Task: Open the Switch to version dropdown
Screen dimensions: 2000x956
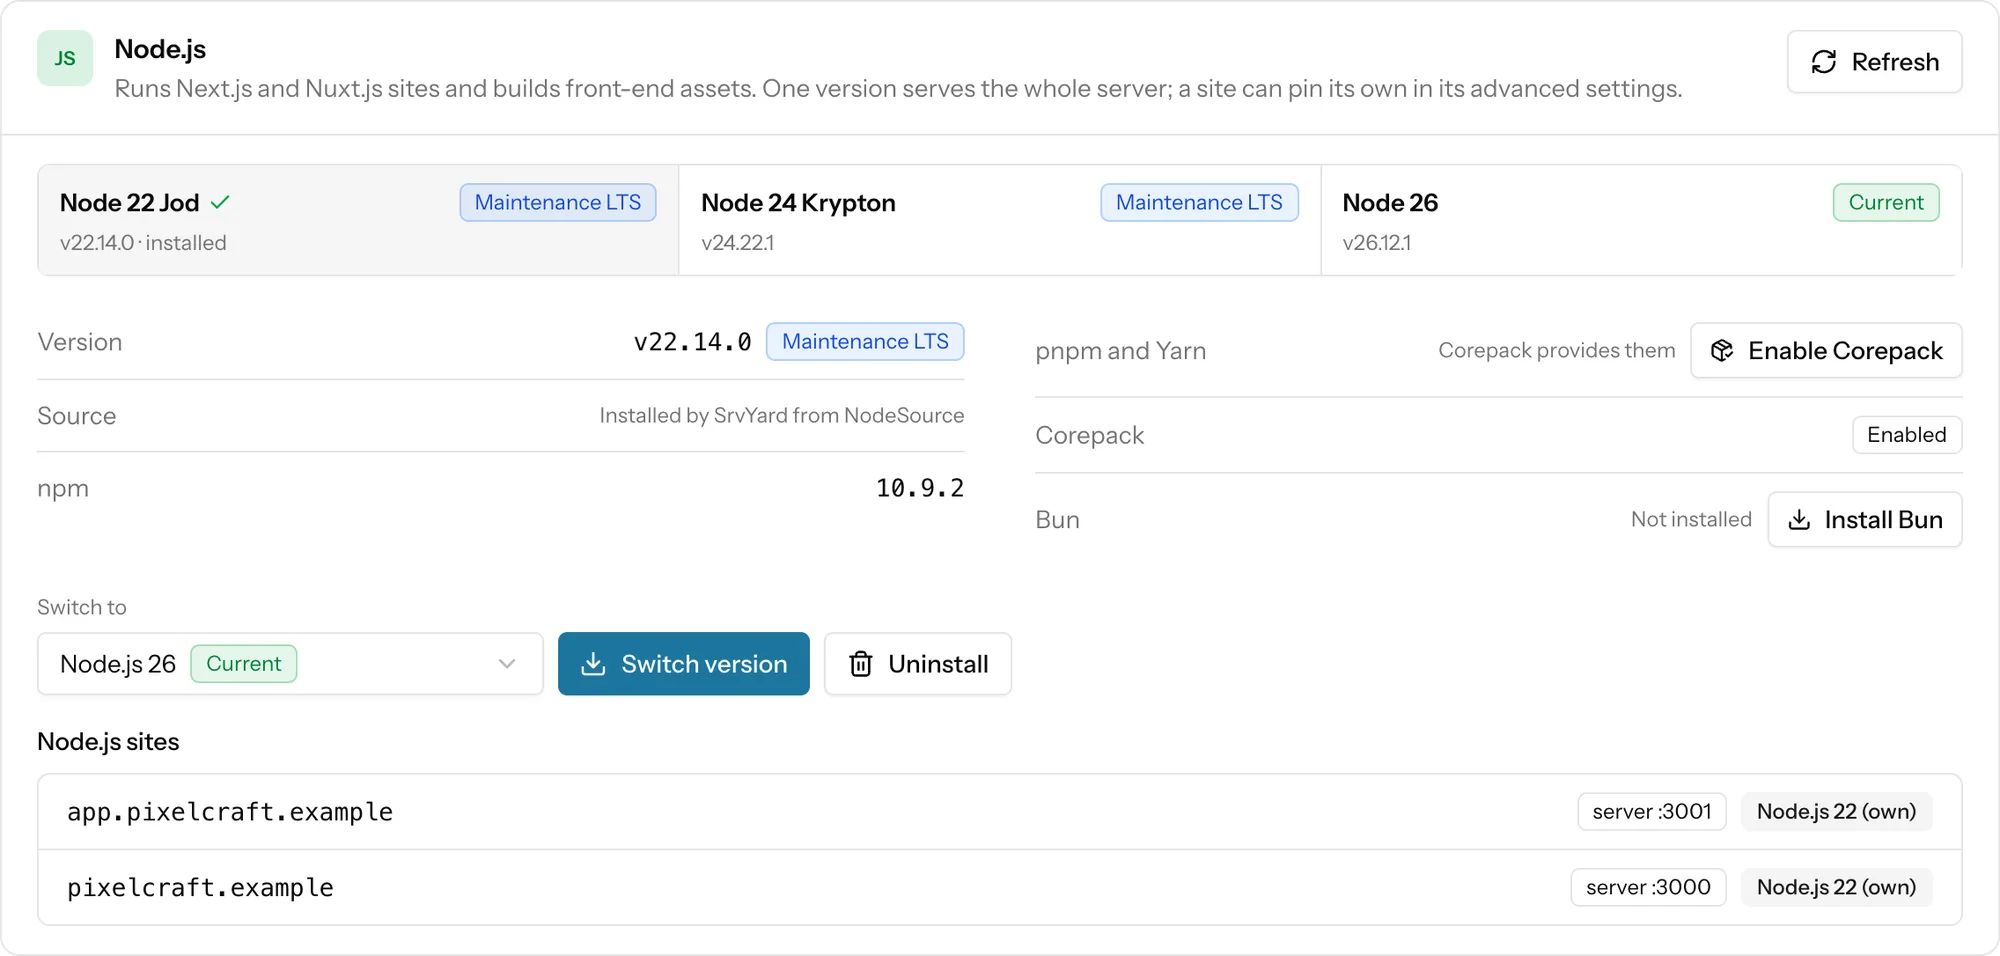Action: pos(290,664)
